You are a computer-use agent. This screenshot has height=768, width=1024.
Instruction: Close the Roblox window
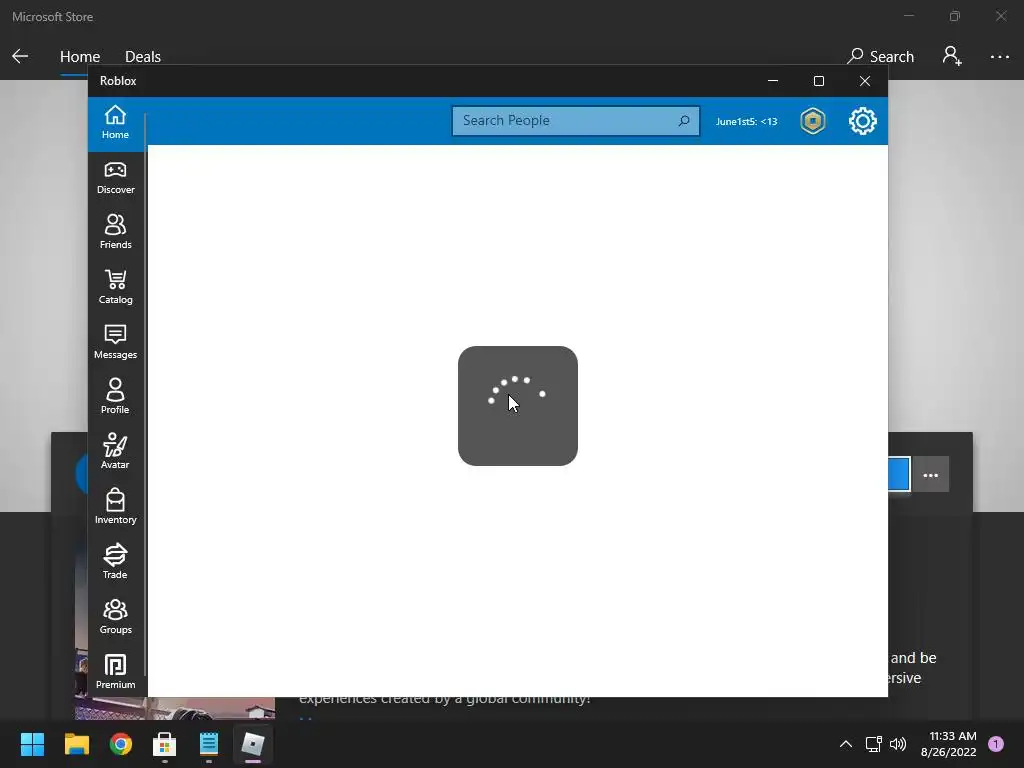[865, 81]
